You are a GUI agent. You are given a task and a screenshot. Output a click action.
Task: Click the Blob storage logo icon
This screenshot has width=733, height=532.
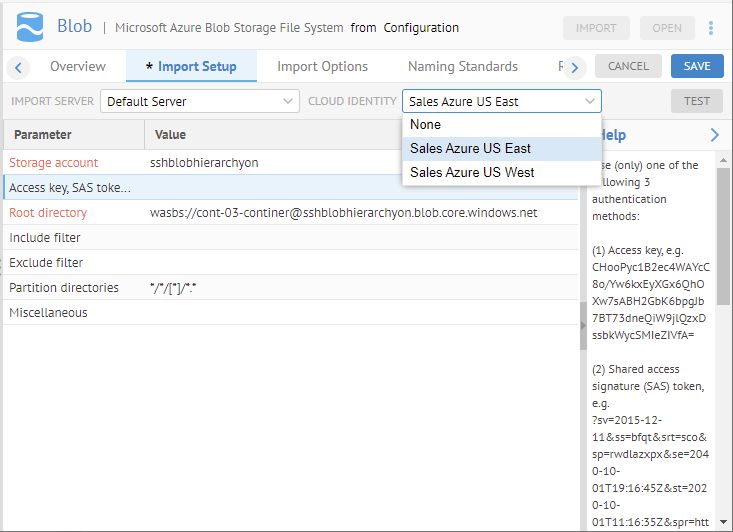(x=30, y=28)
